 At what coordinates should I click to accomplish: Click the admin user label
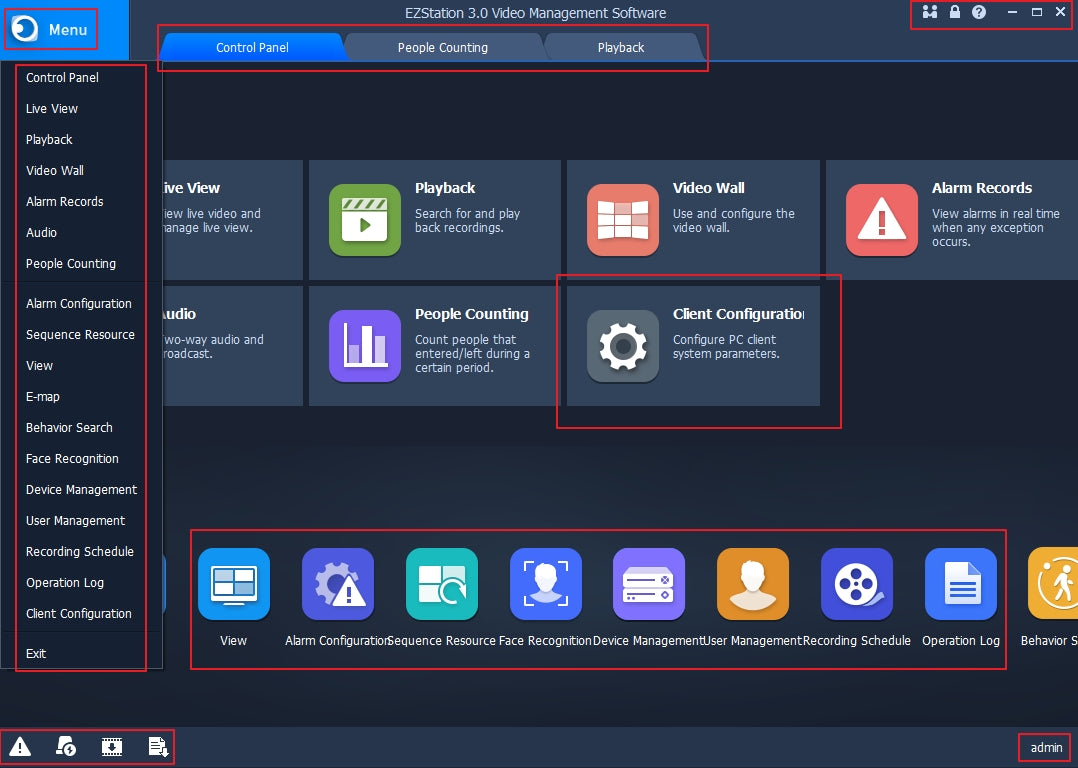[x=1046, y=748]
